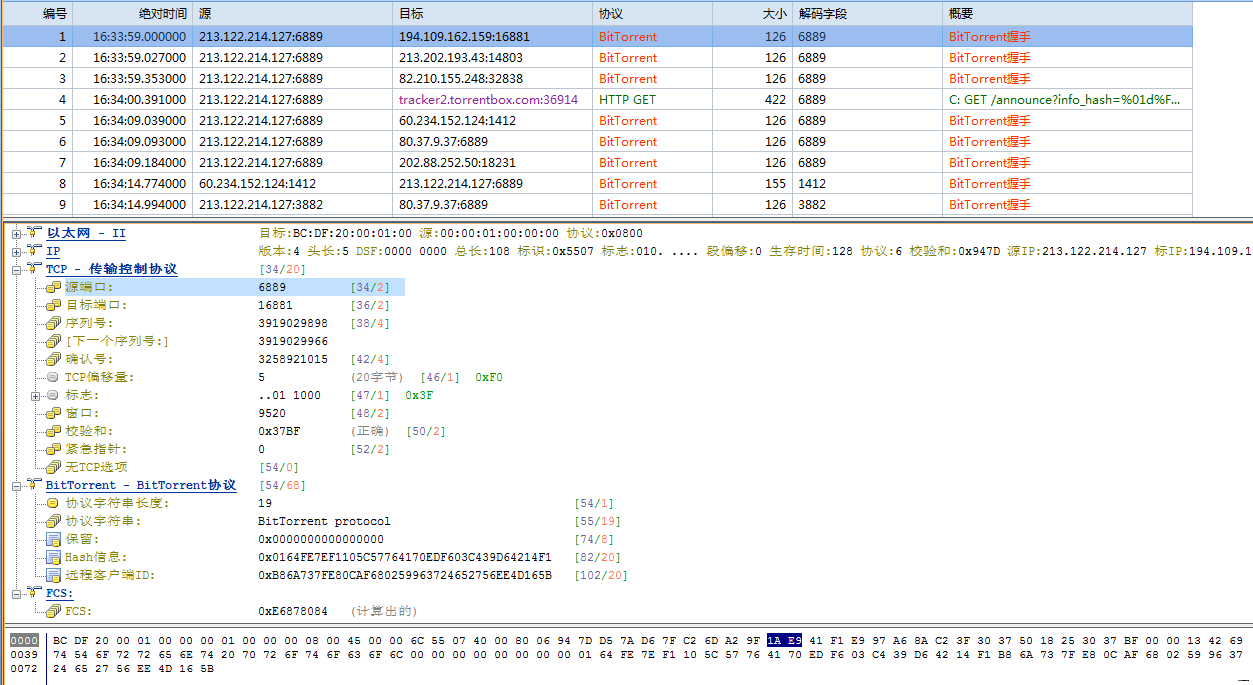Sort packets by 绝对时间 column header
Image resolution: width=1253 pixels, height=685 pixels.
[x=162, y=14]
